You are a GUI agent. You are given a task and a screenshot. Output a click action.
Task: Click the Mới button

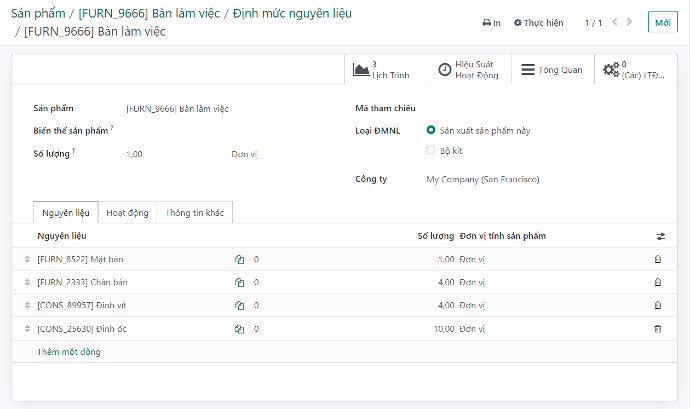[x=661, y=22]
